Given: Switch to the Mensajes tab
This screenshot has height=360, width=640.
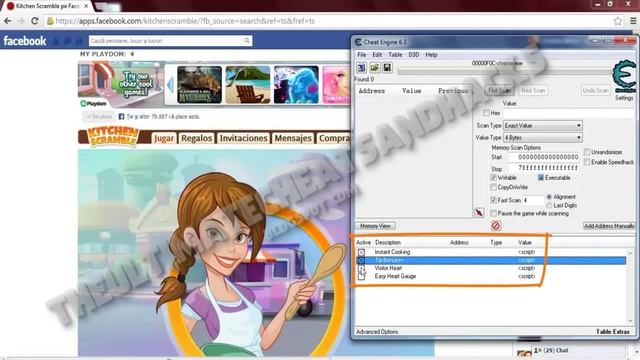Looking at the screenshot, I should (x=293, y=138).
